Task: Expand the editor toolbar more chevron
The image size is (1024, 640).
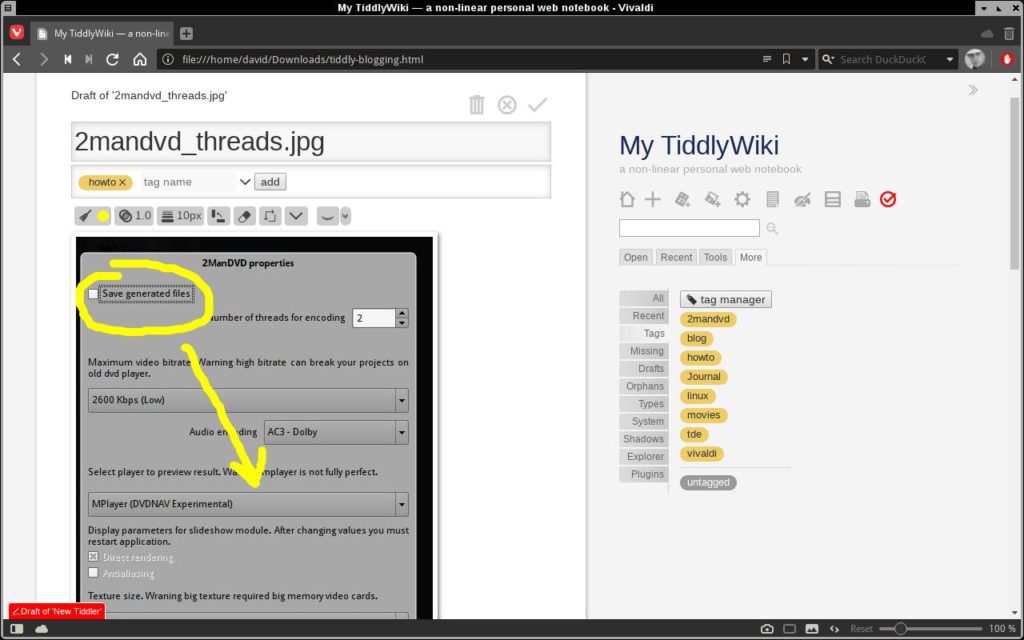Action: tap(296, 216)
